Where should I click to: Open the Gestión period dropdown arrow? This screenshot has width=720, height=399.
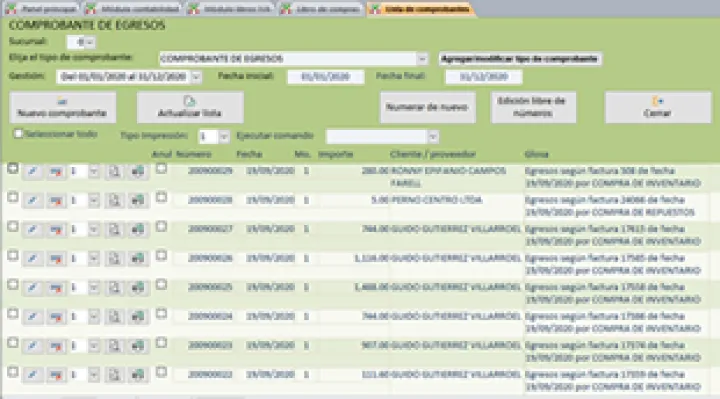(196, 77)
